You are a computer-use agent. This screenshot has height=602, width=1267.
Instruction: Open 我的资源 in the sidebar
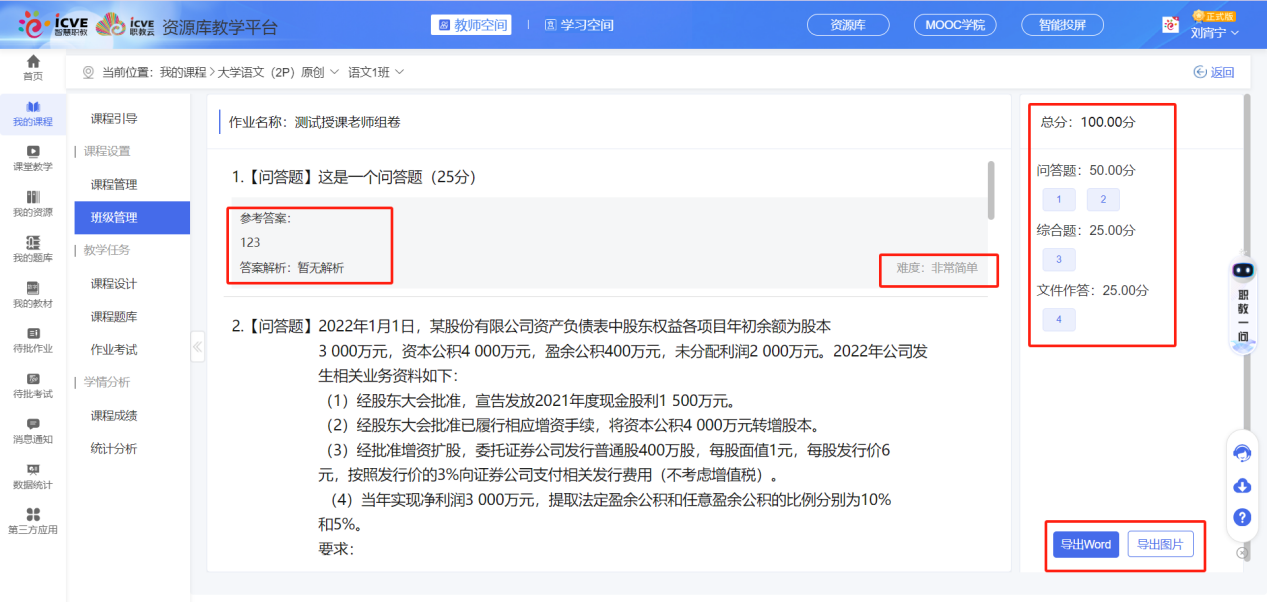32,205
